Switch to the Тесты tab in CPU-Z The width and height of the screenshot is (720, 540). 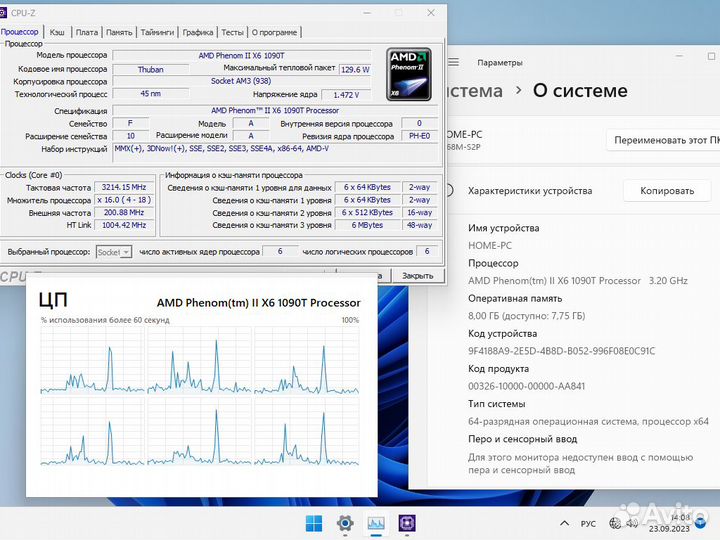[x=232, y=32]
